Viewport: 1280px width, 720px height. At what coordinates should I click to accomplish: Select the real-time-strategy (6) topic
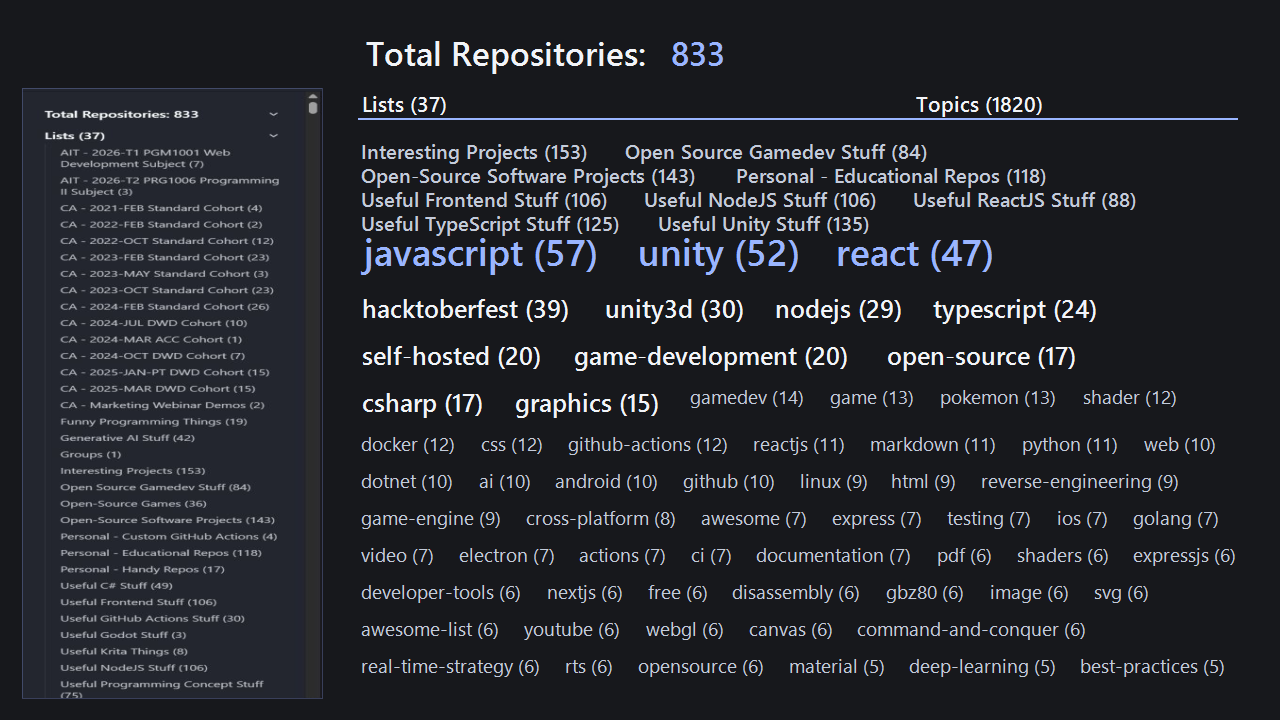451,667
